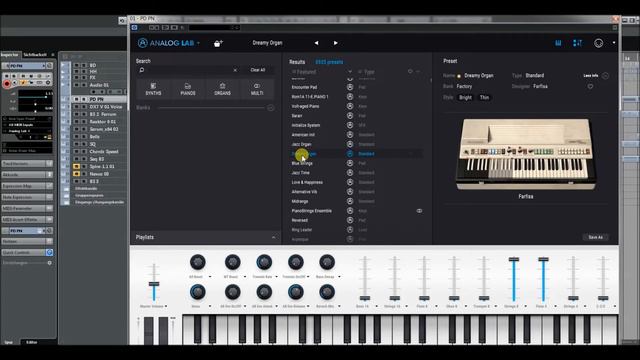Click instrument icon beside Love & Happiness
The image size is (640, 360).
click(350, 182)
